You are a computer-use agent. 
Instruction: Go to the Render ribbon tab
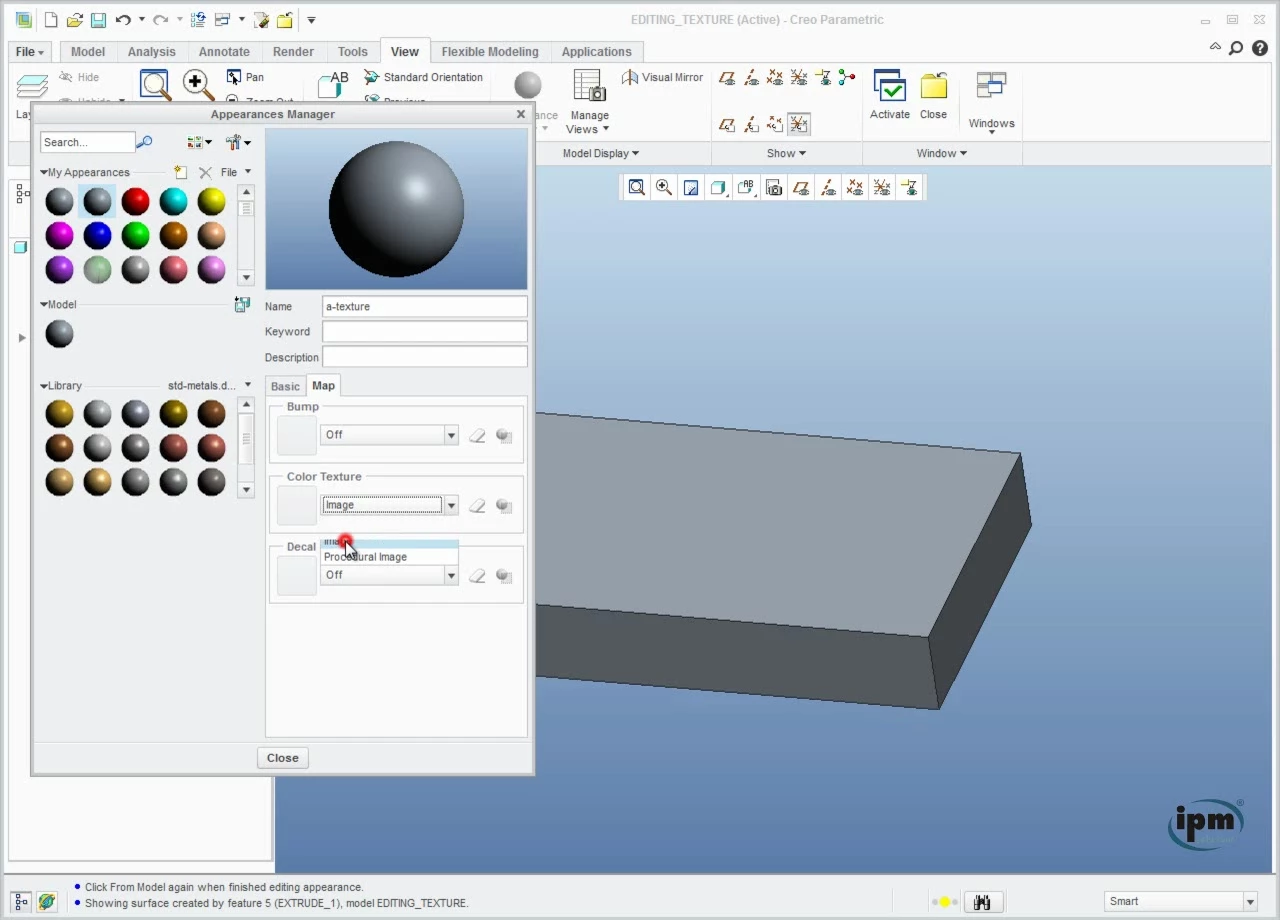point(293,52)
